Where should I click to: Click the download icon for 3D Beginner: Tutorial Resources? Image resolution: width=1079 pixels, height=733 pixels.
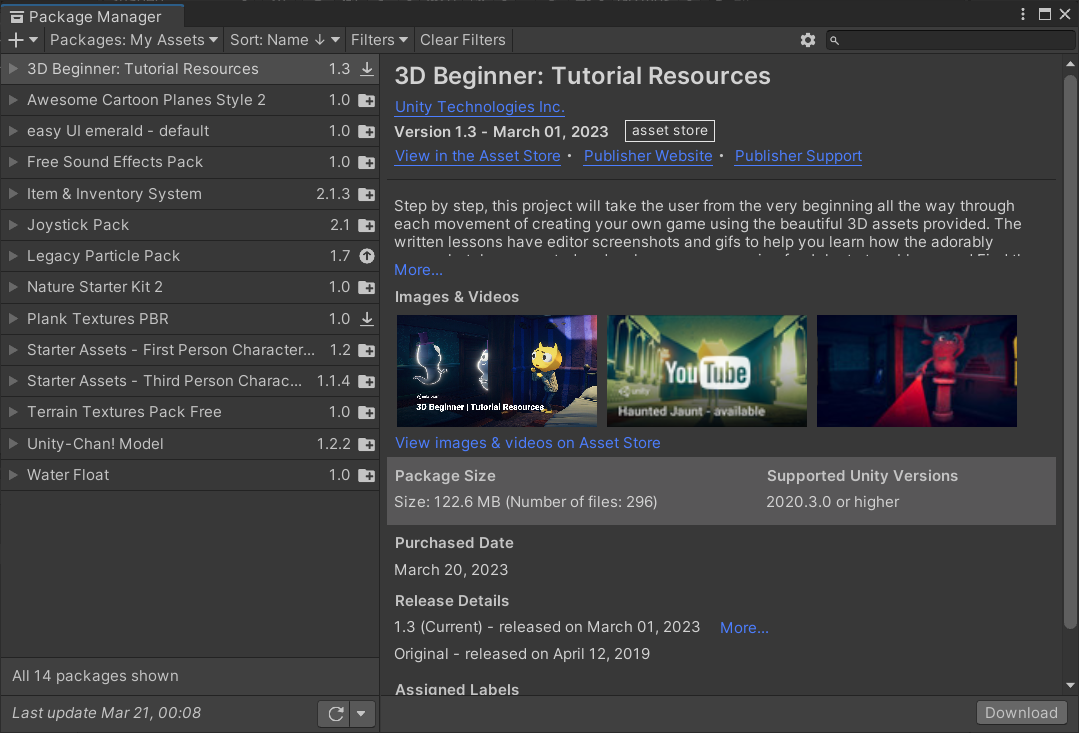(367, 69)
